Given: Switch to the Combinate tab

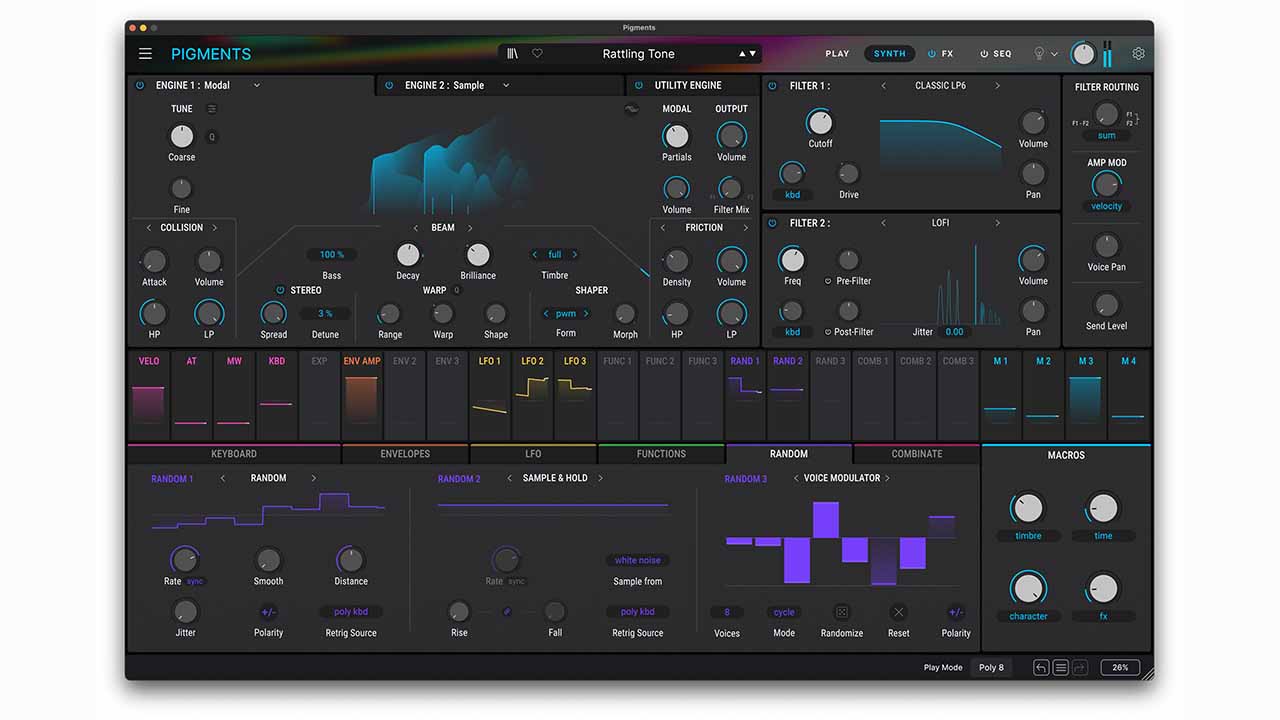Looking at the screenshot, I should coord(916,454).
